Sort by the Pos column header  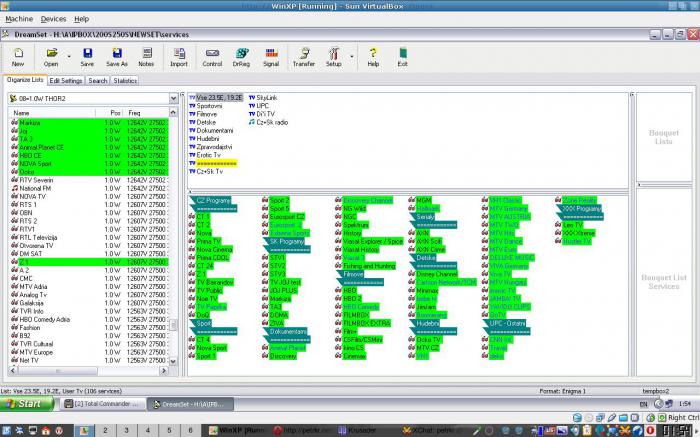110,113
